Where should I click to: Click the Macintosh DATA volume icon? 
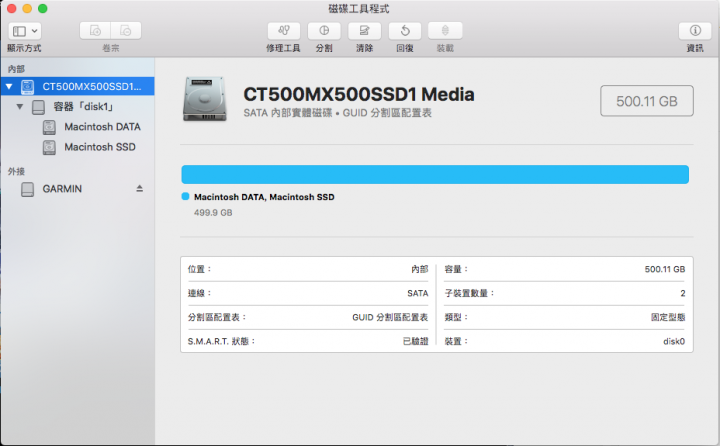pyautogui.click(x=49, y=127)
